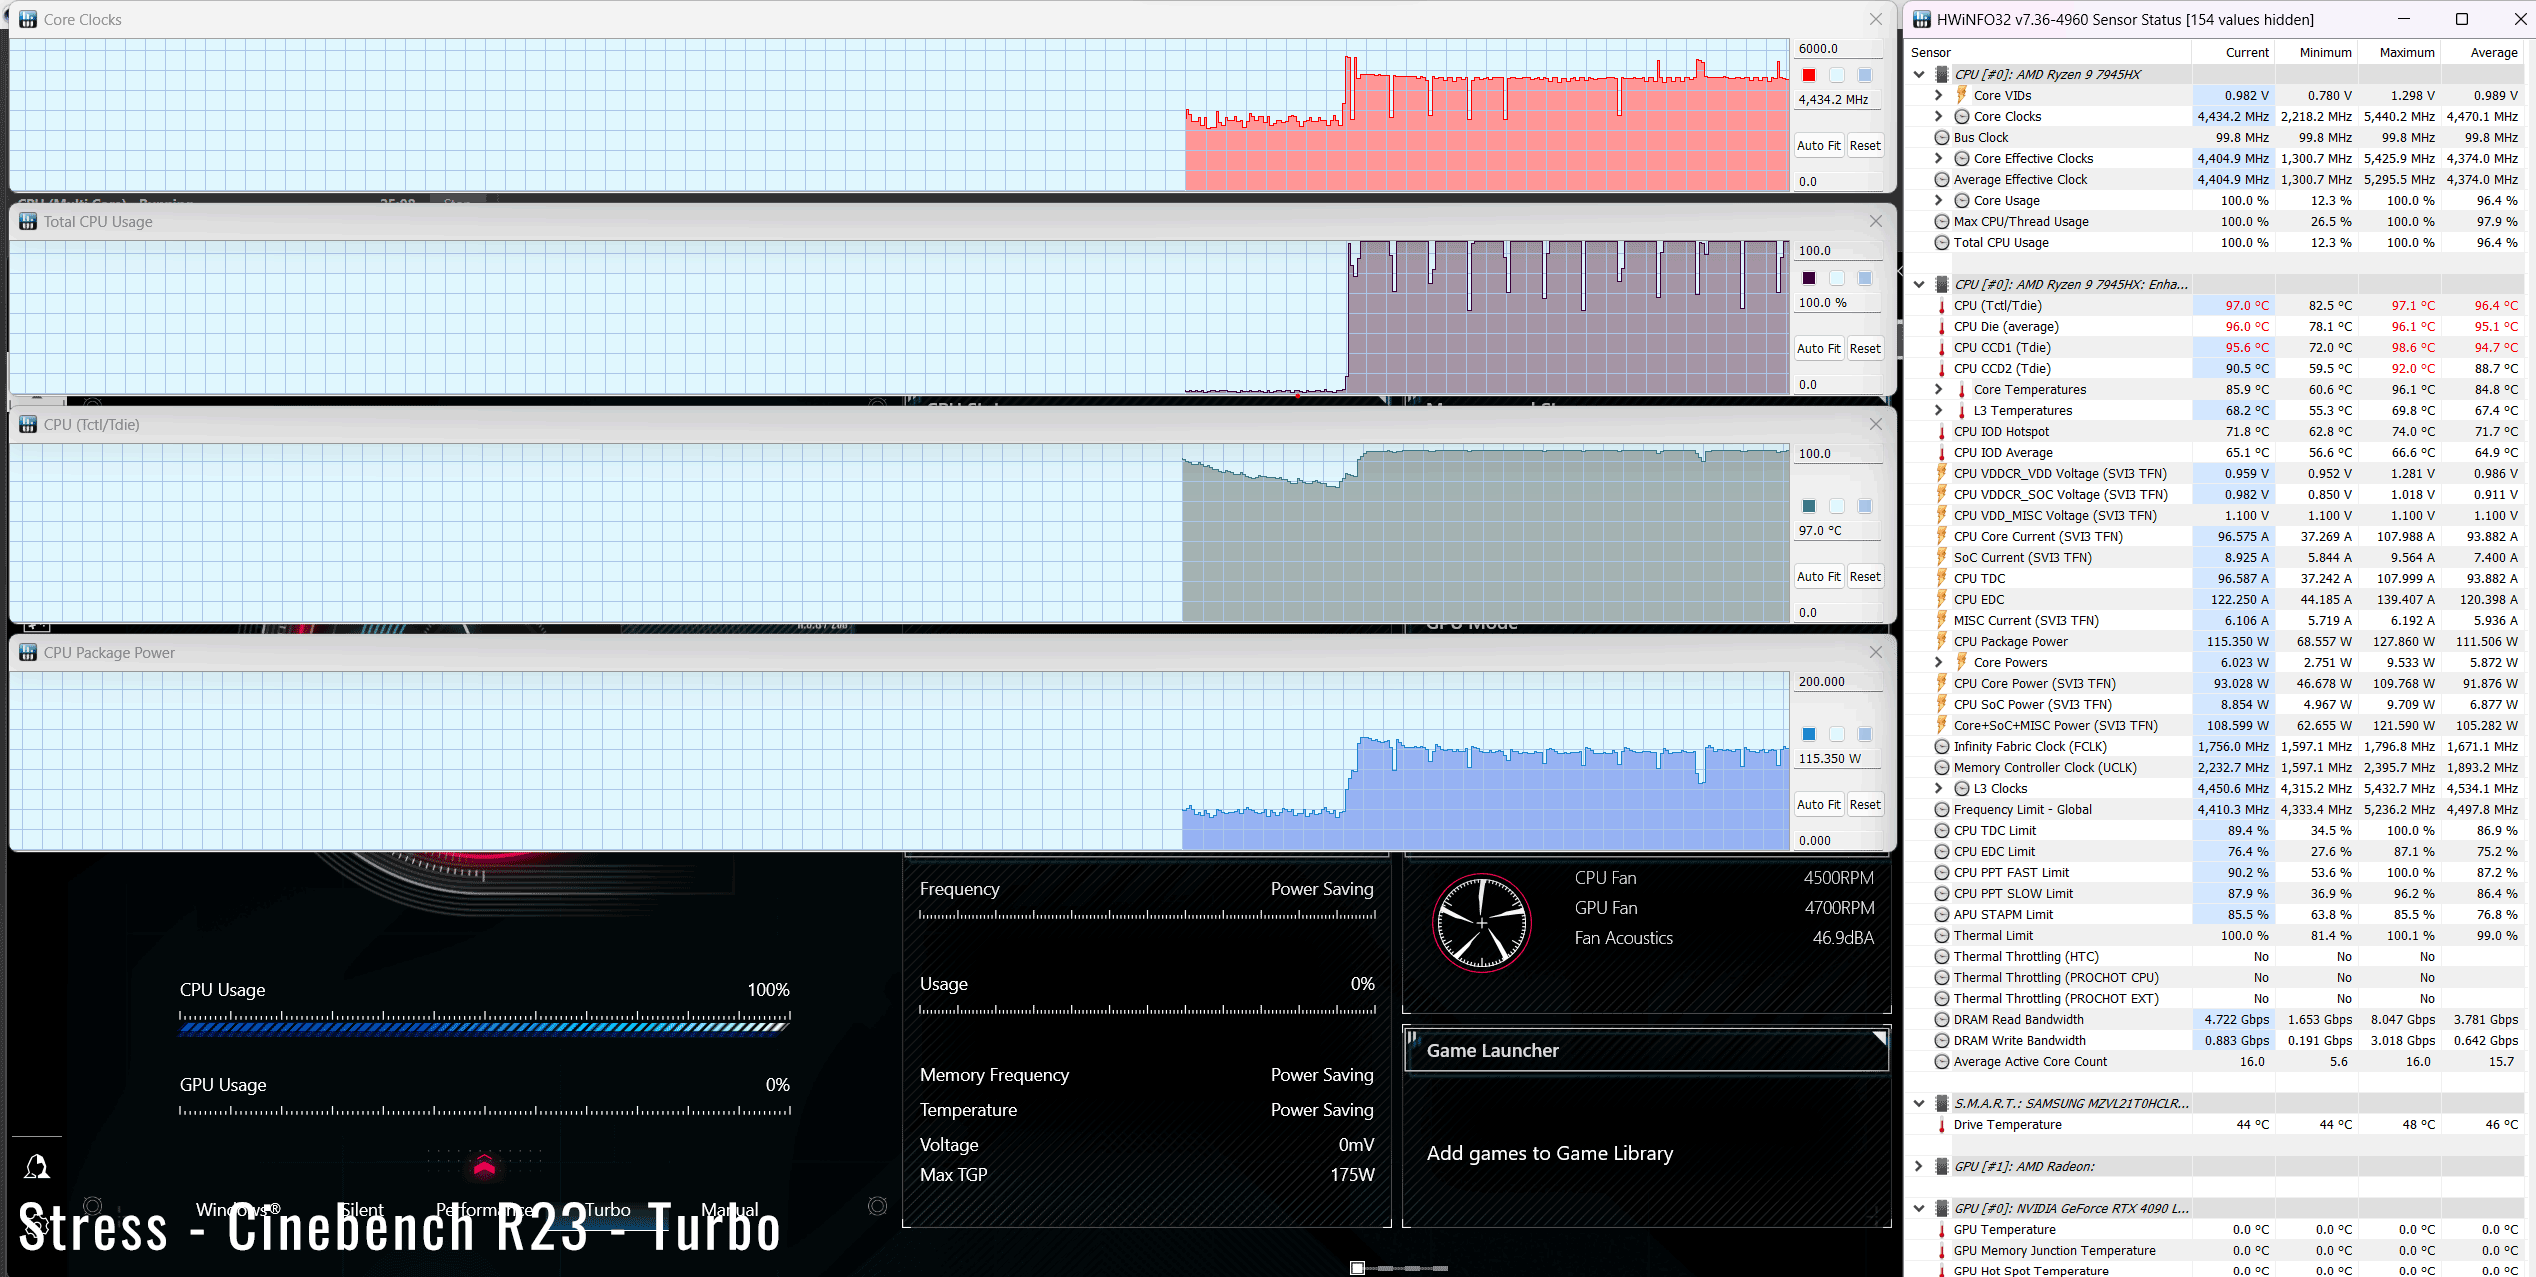Click the red Core Clocks graph color swatch
2536x1277 pixels.
(1809, 75)
